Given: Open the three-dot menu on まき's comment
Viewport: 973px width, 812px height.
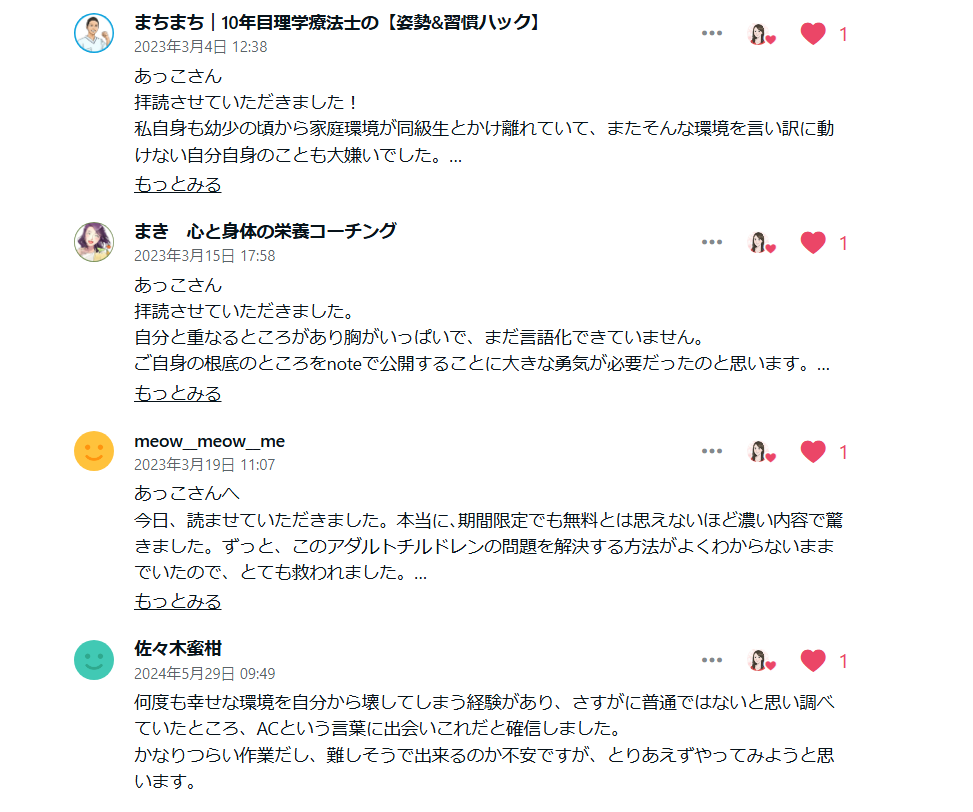Looking at the screenshot, I should [x=712, y=243].
